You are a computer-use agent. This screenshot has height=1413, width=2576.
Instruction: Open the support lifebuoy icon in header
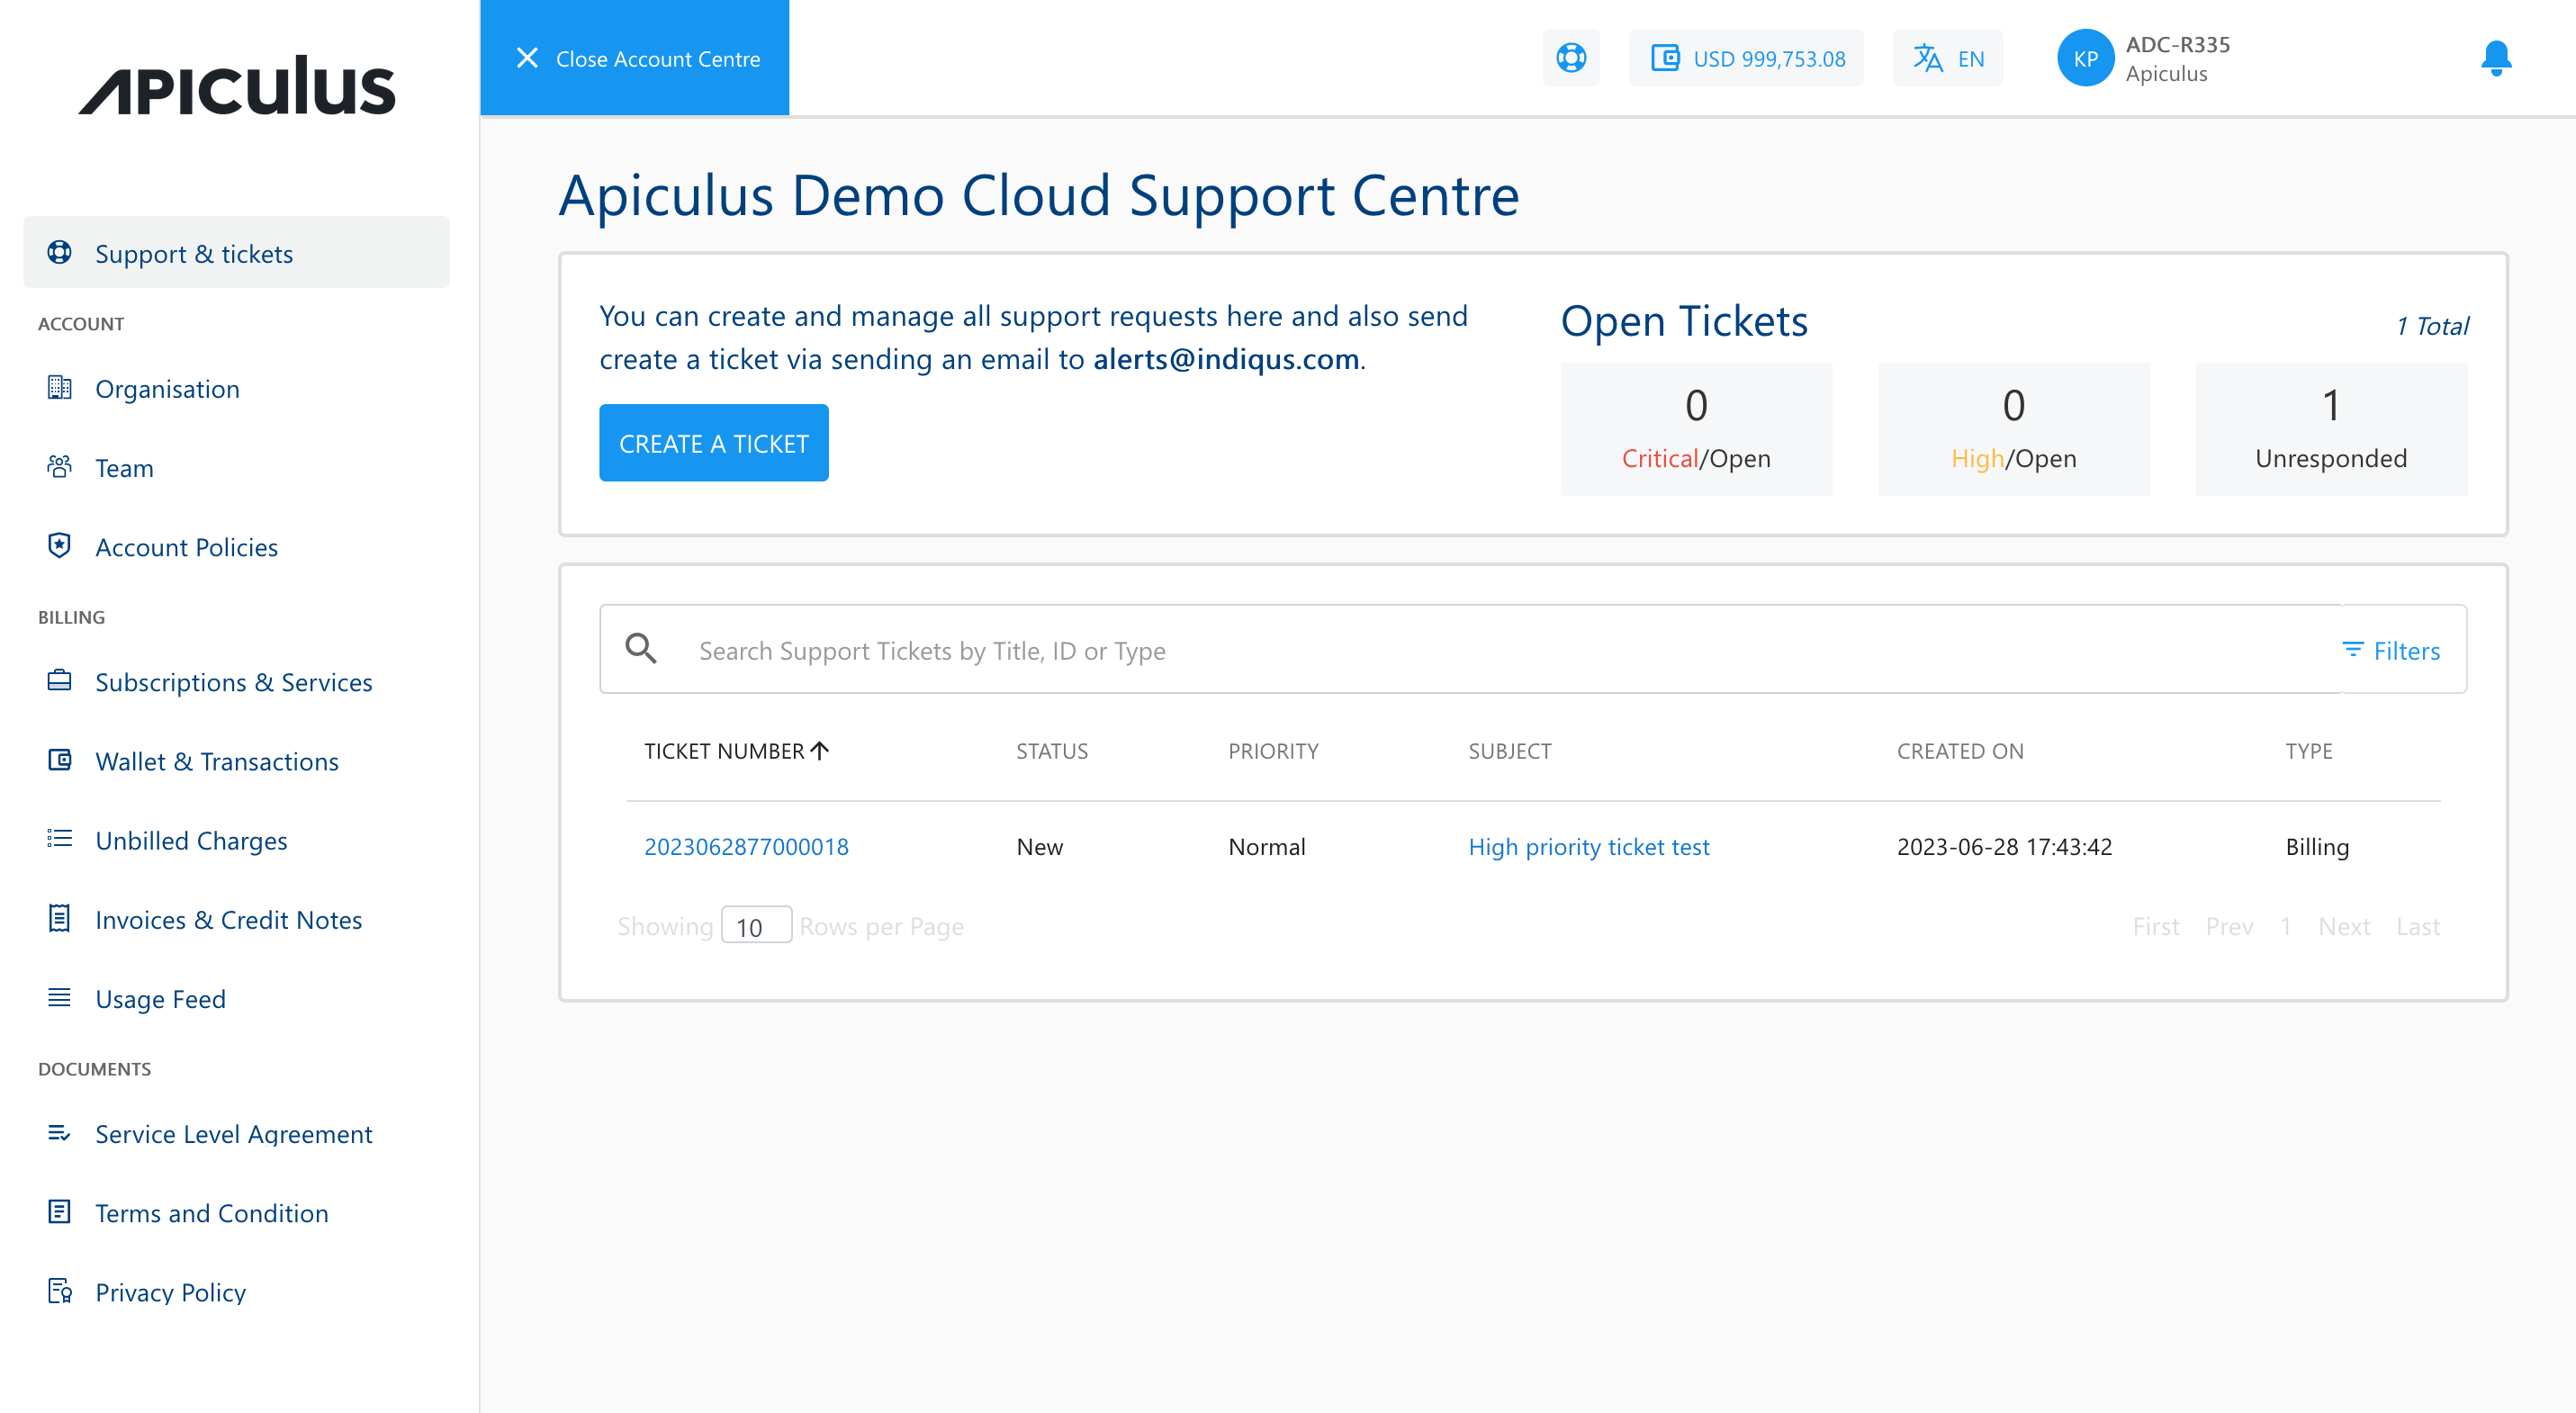(x=1570, y=58)
